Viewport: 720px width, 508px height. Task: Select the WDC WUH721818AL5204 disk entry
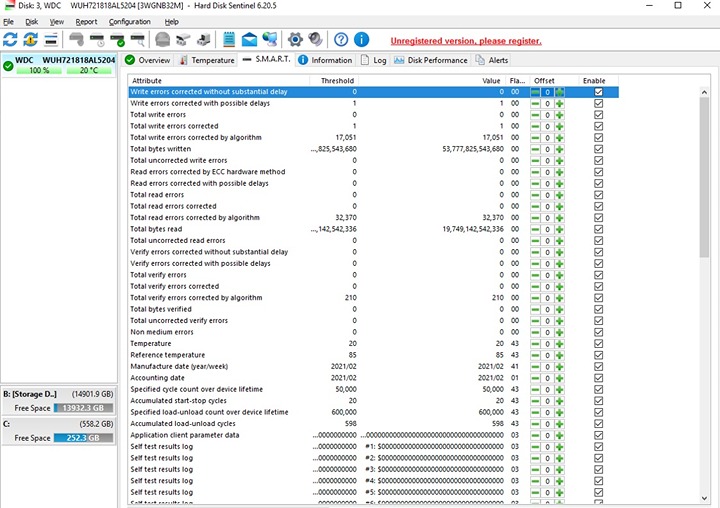59,65
